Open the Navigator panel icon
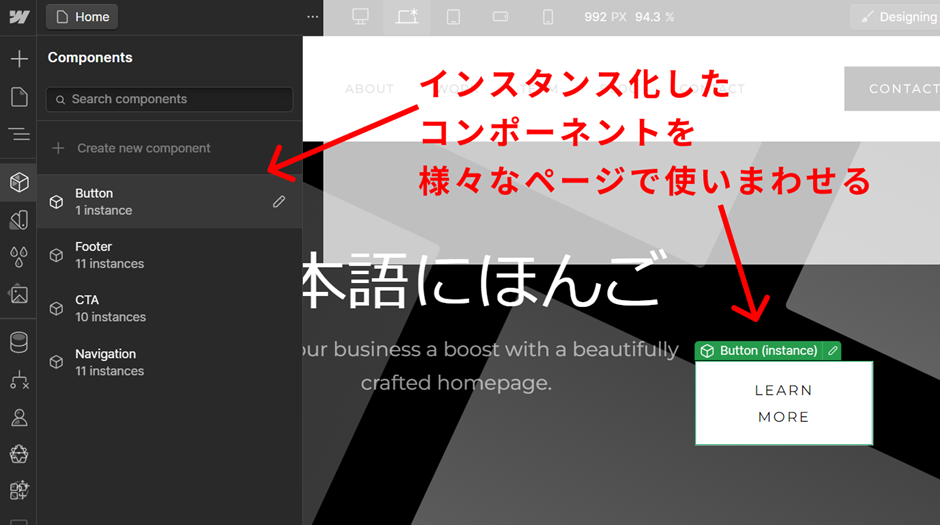The height and width of the screenshot is (525, 940). [19, 134]
